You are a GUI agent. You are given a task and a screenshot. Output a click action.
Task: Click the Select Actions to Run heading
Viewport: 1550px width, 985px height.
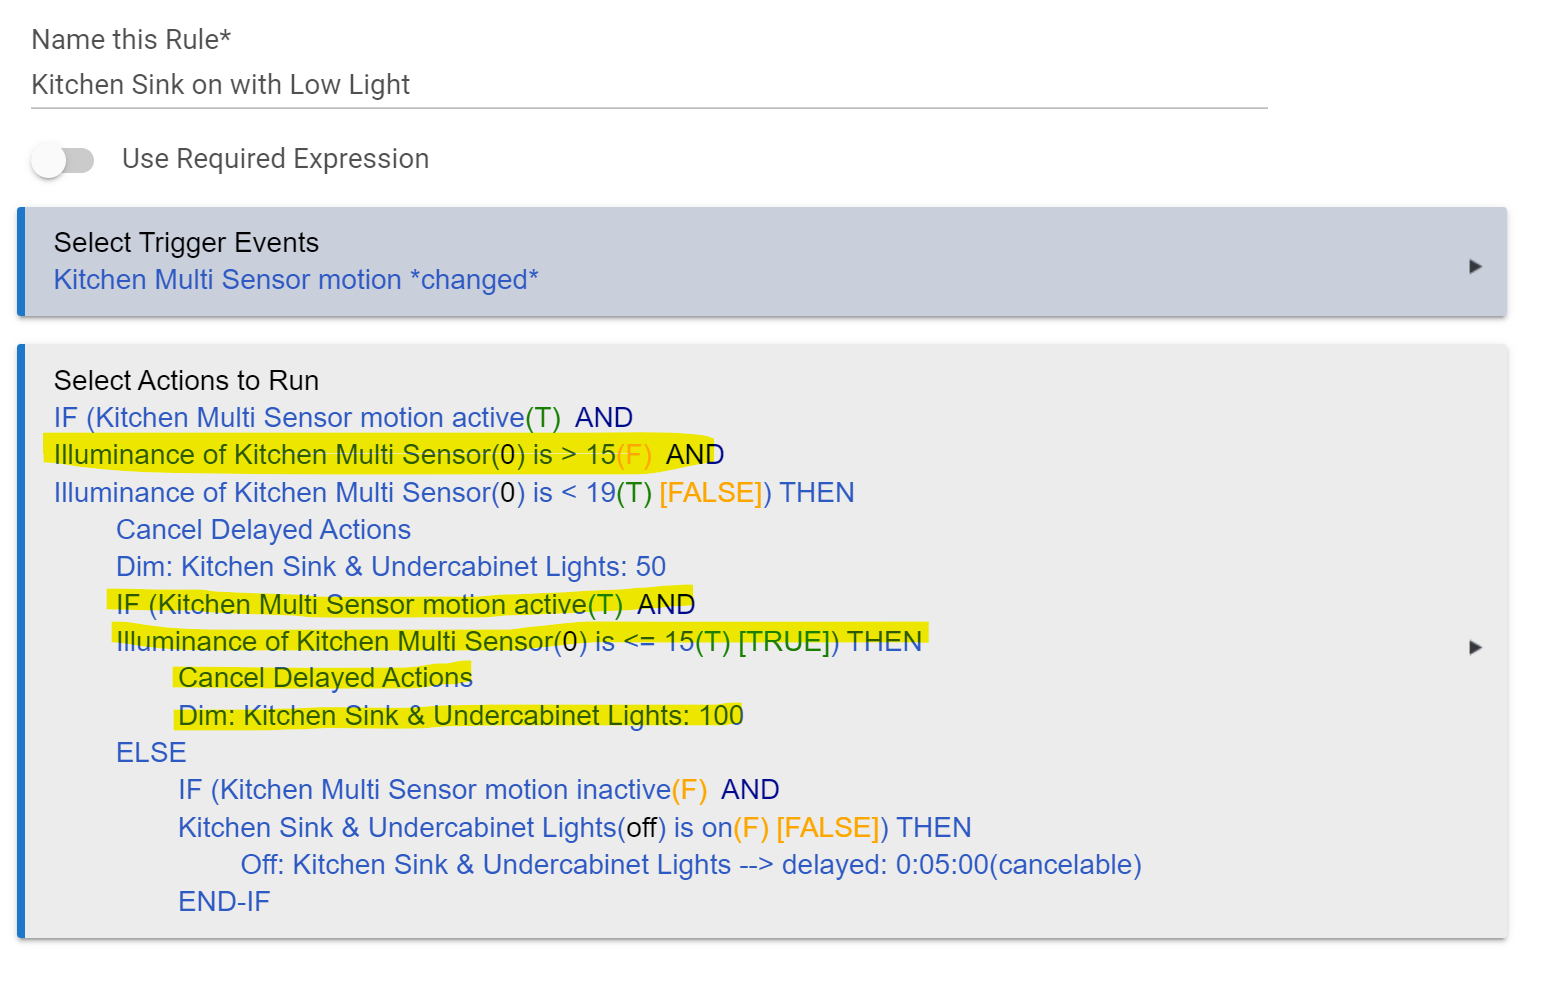pos(185,380)
